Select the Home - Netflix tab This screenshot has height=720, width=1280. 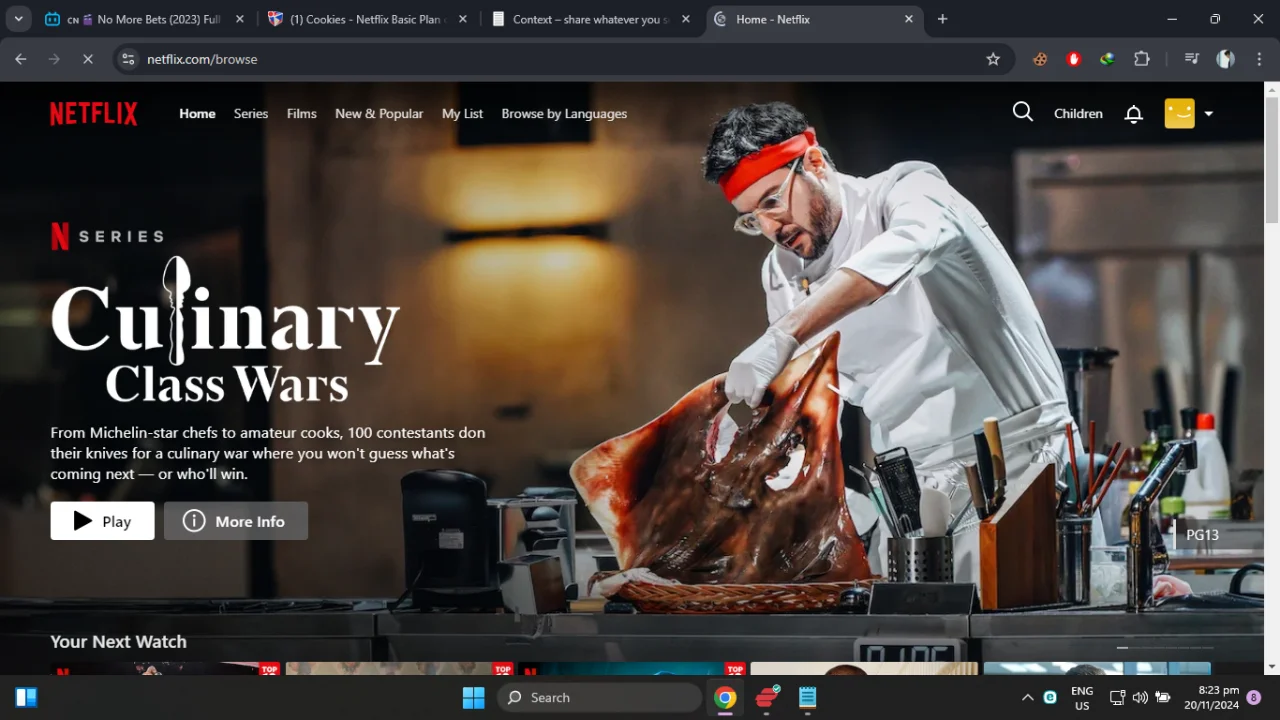coord(815,19)
